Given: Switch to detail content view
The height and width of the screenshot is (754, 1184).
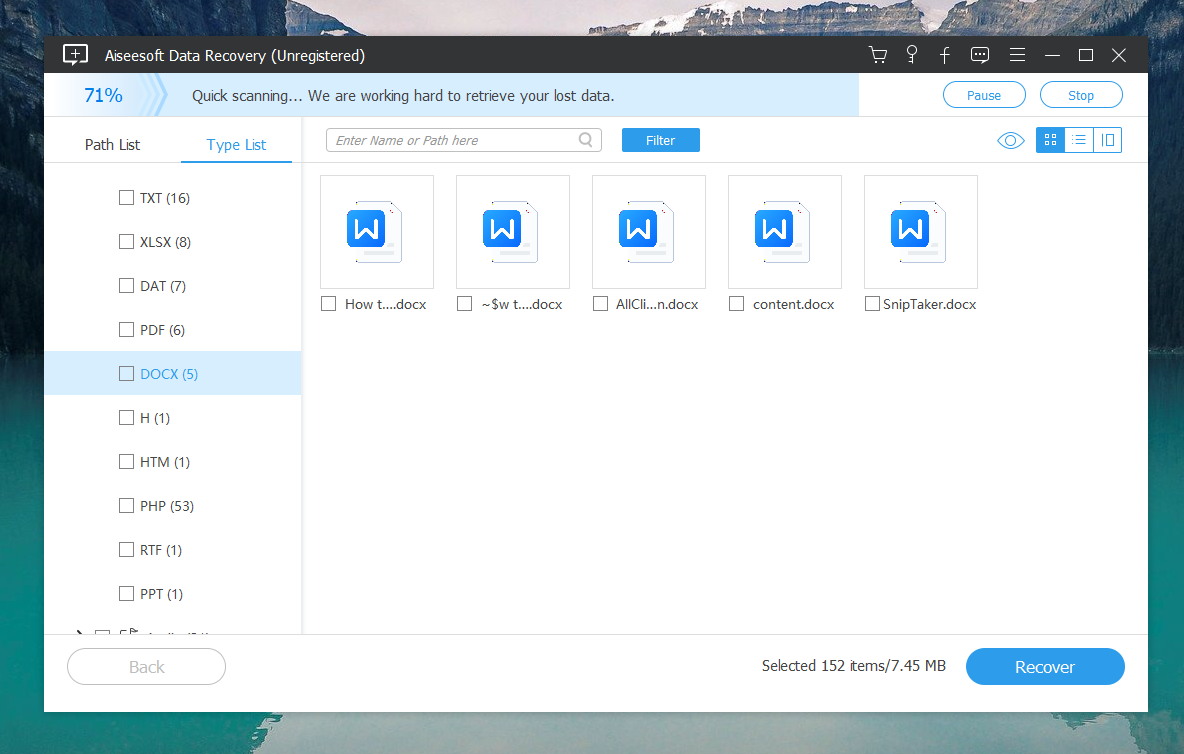Looking at the screenshot, I should point(1108,141).
